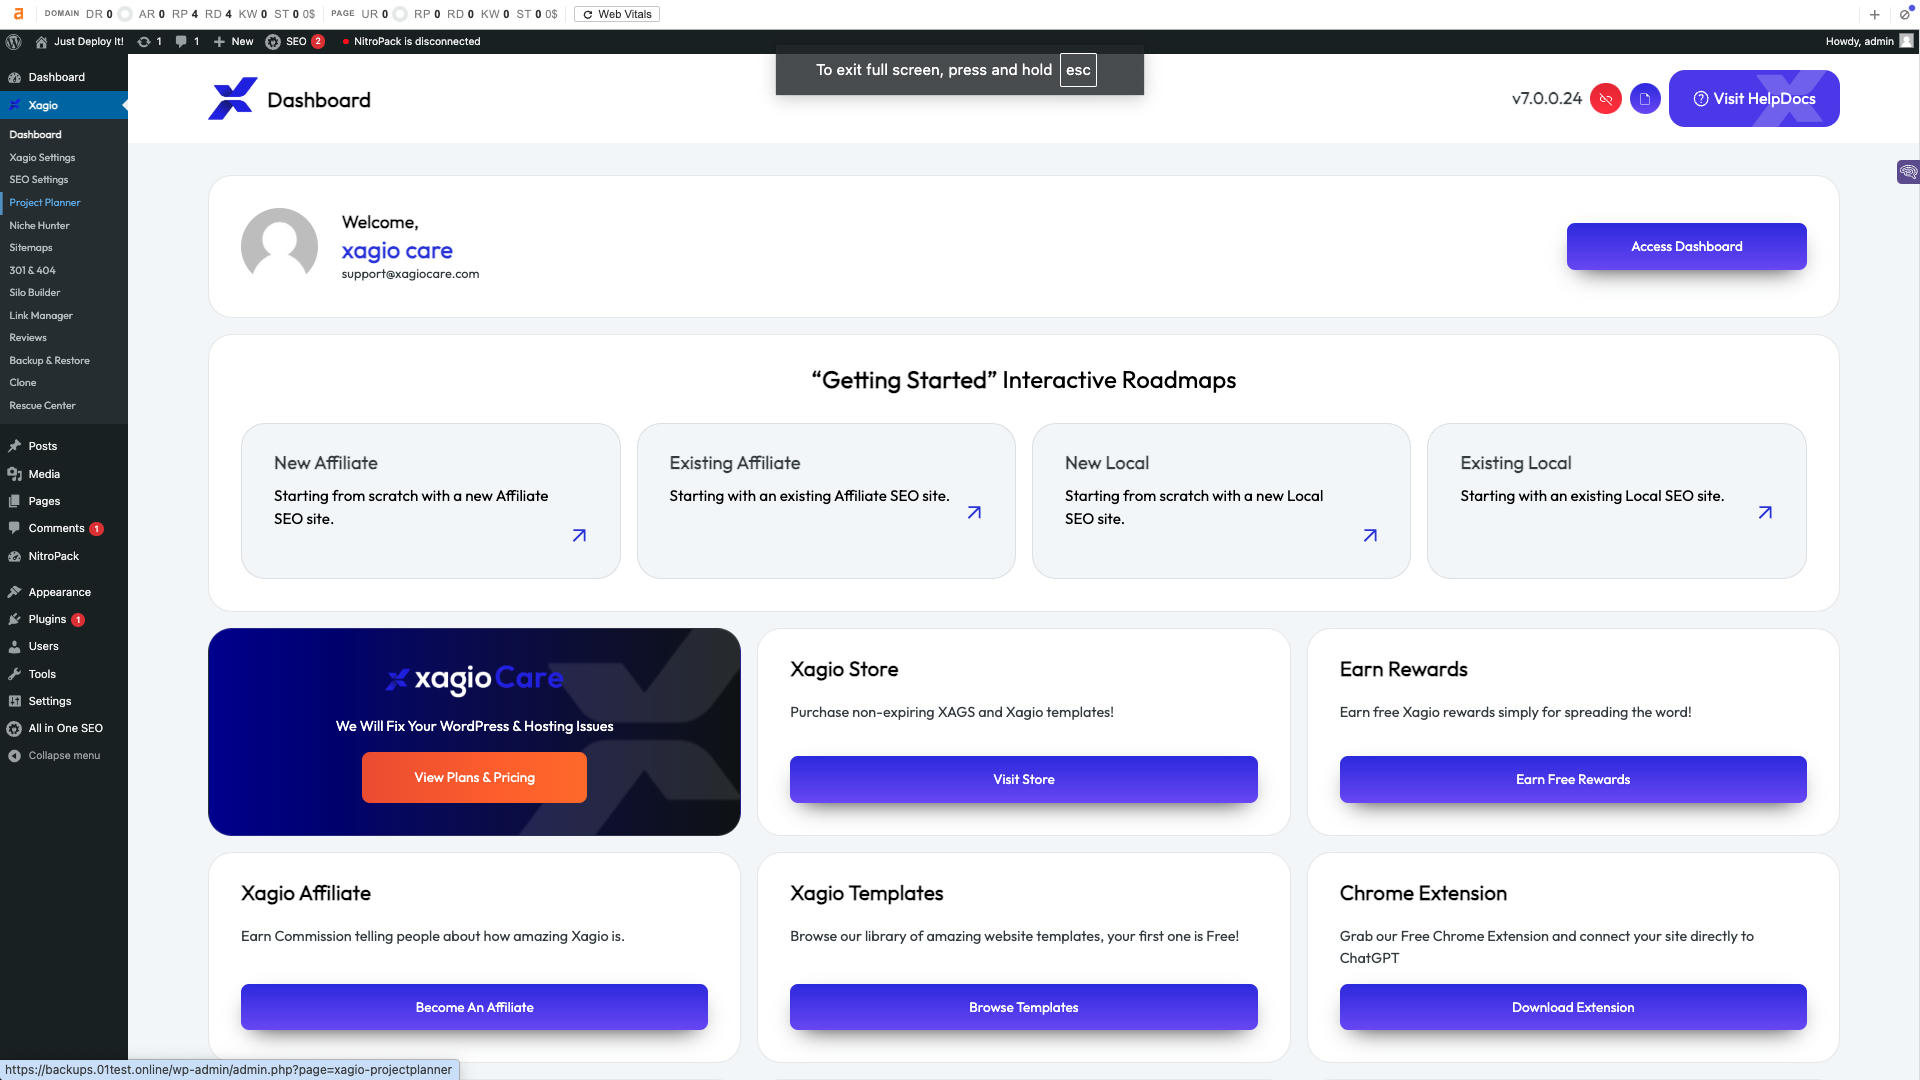1920x1080 pixels.
Task: Click the Appearance brush icon
Action: (x=15, y=592)
